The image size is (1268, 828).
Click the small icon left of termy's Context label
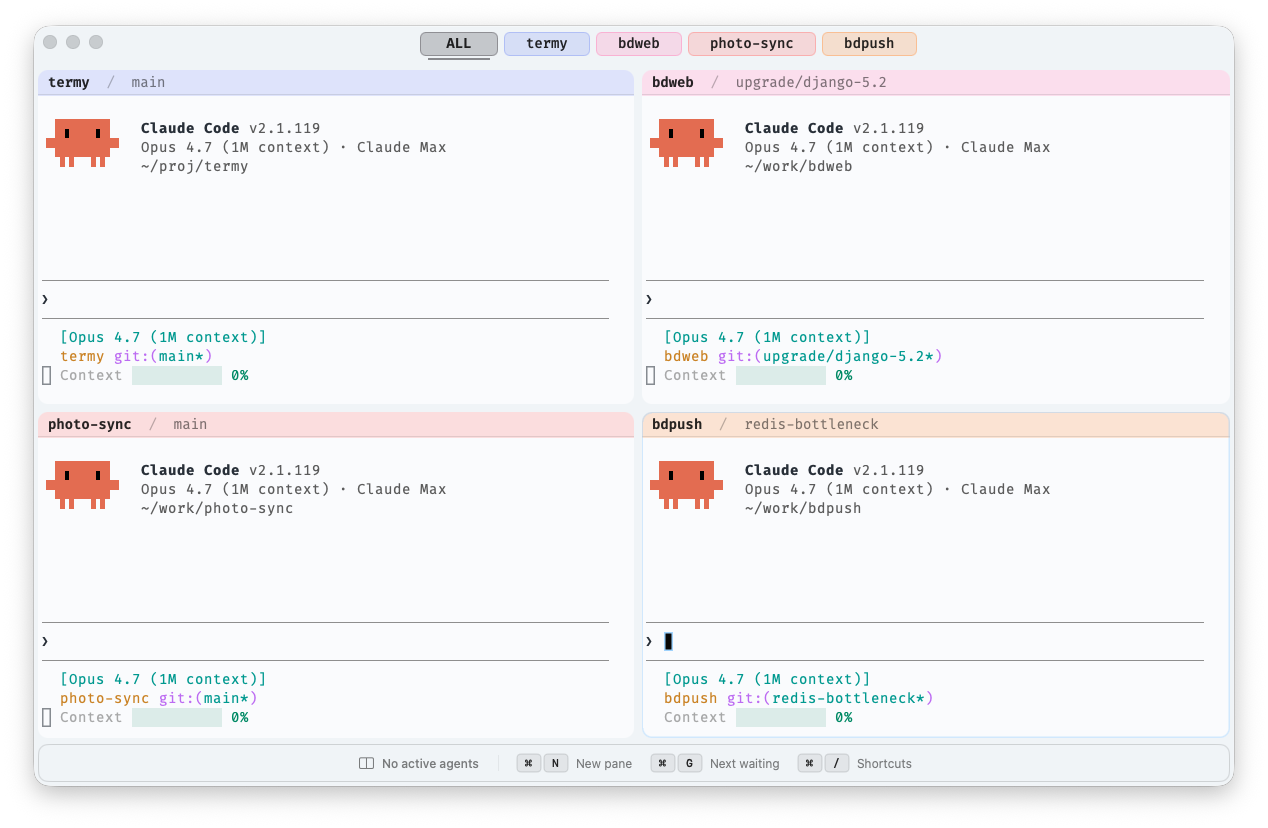click(x=45, y=374)
